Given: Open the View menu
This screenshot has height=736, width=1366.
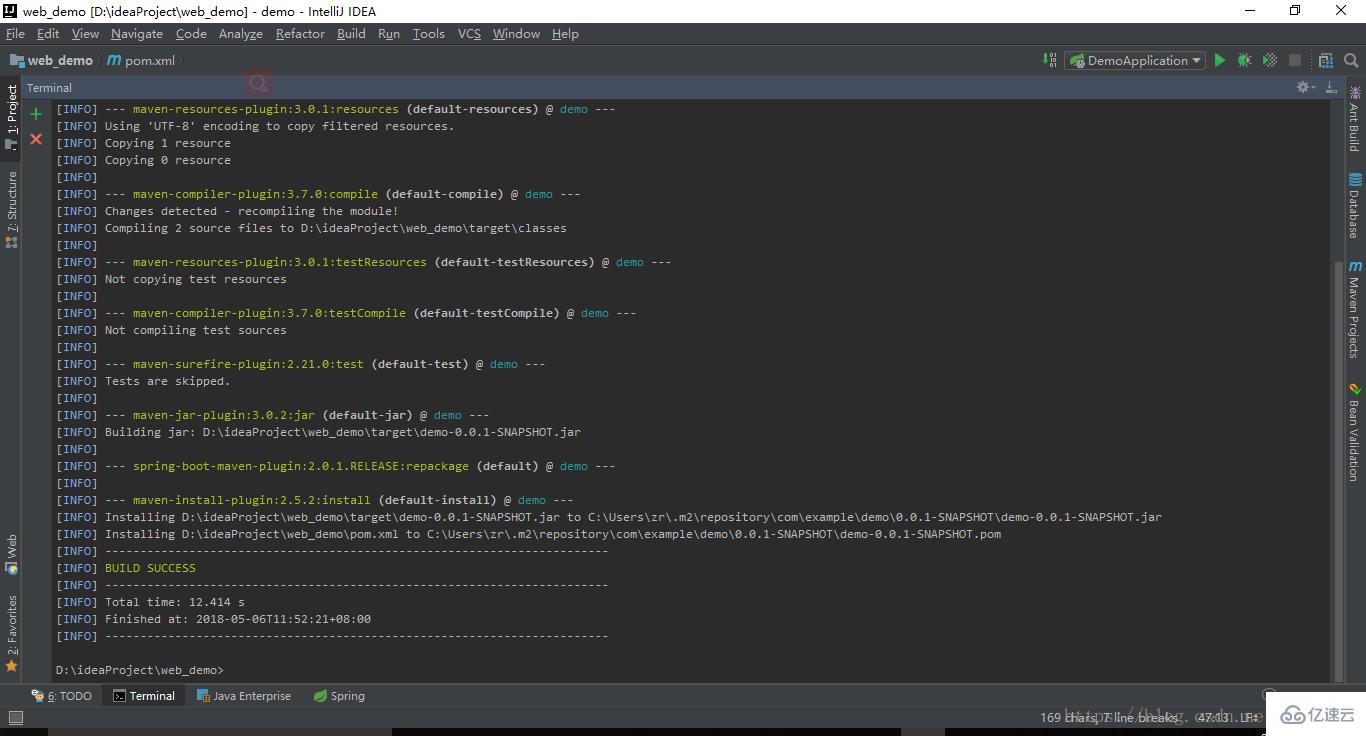Looking at the screenshot, I should [x=85, y=33].
